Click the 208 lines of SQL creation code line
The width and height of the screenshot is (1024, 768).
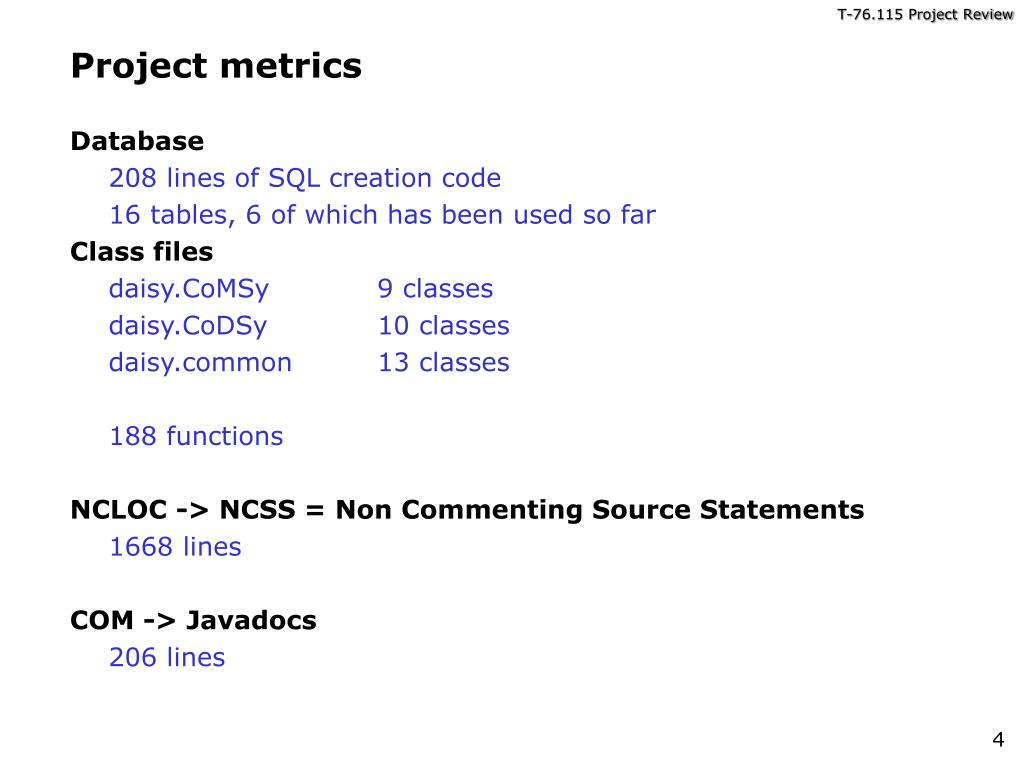click(x=305, y=178)
